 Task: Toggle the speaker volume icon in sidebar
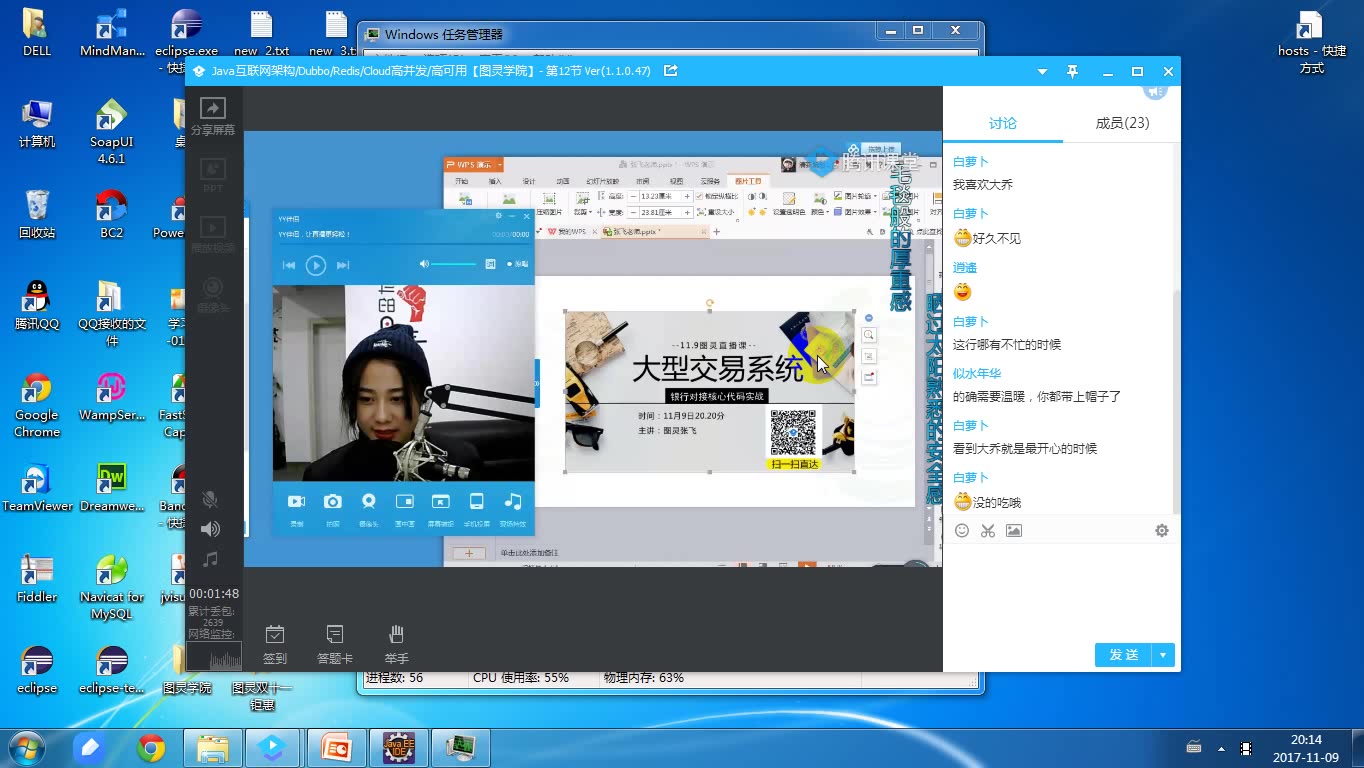click(x=210, y=529)
